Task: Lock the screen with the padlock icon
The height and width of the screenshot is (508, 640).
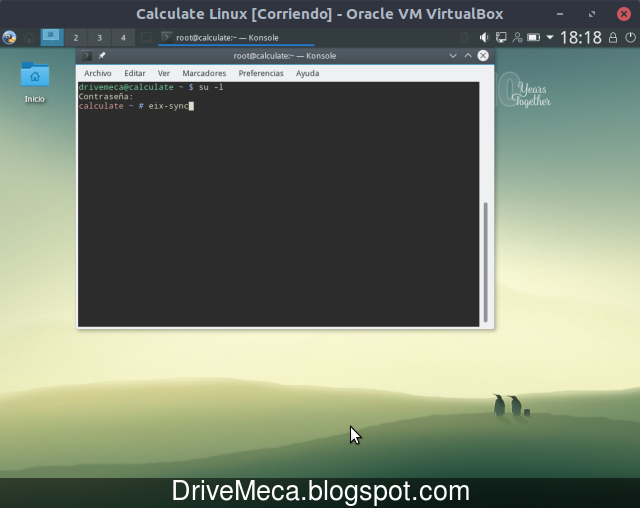Action: (x=613, y=38)
